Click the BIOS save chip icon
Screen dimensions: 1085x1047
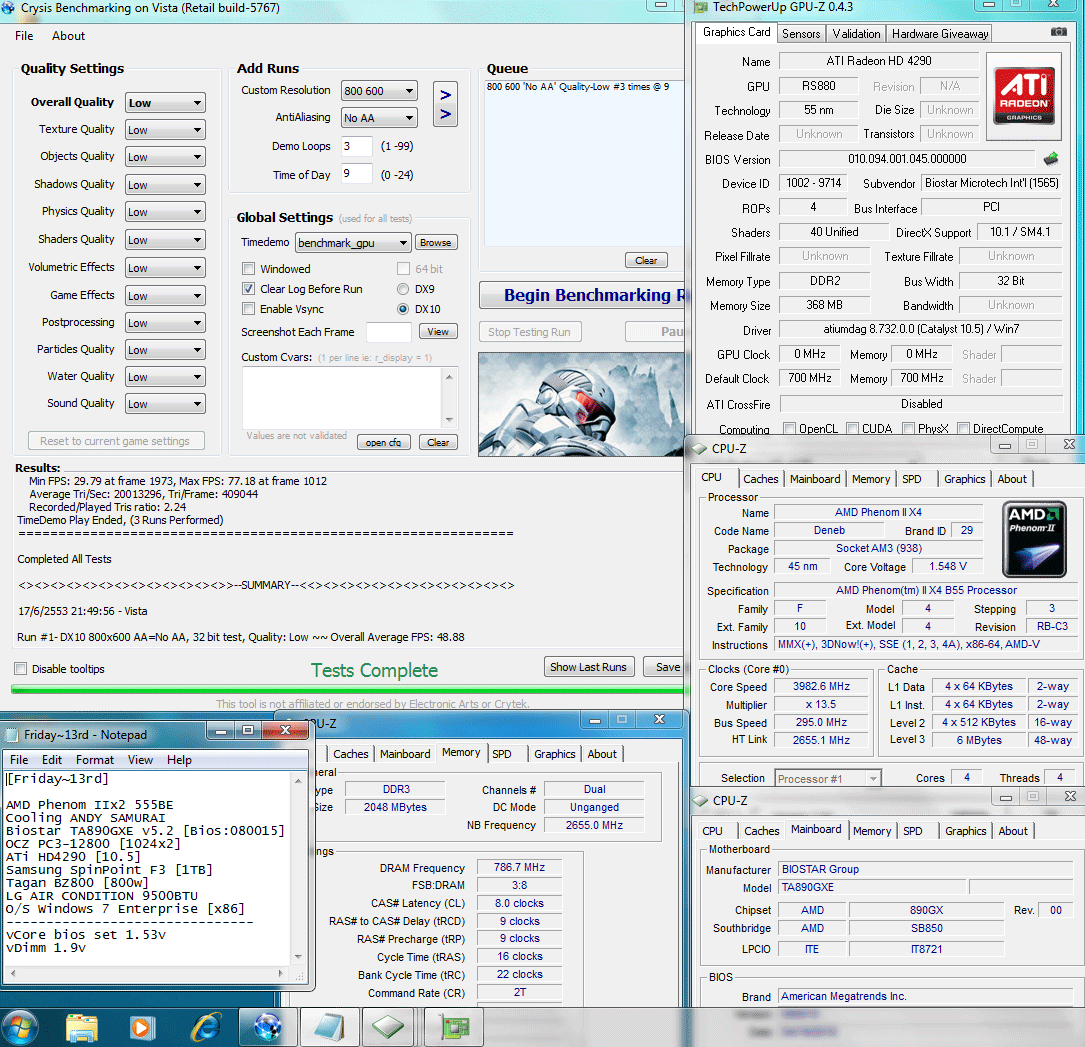coord(1051,159)
